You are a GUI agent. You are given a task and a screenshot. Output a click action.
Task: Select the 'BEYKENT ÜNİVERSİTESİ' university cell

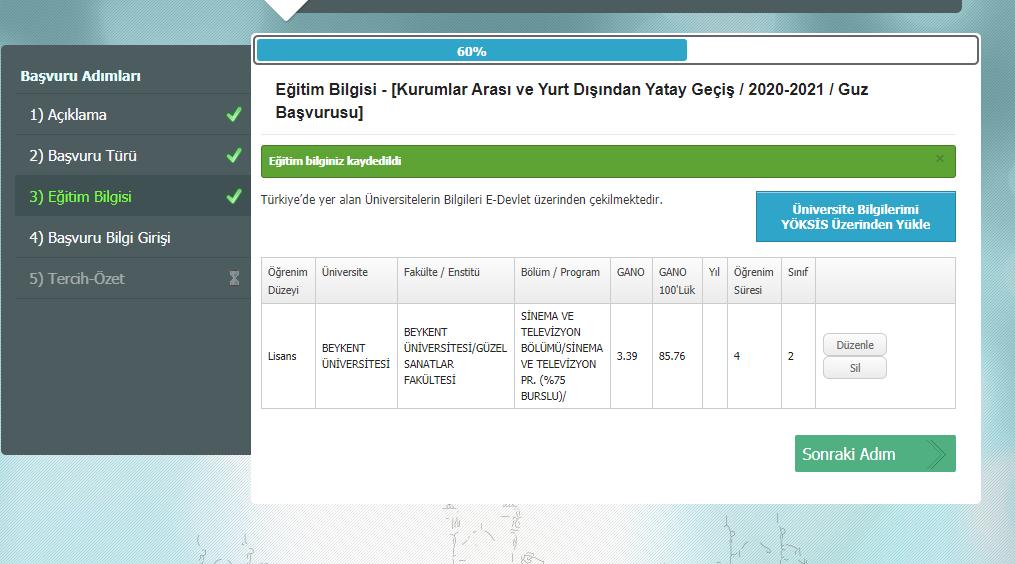356,356
